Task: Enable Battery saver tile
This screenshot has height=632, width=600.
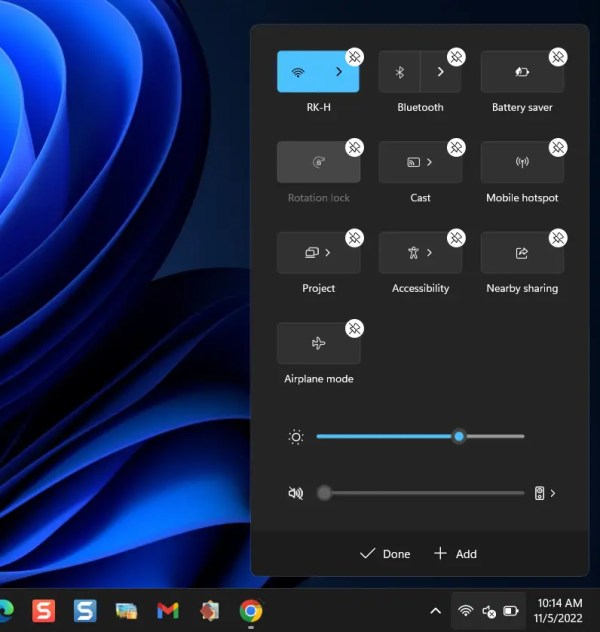Action: coord(522,73)
